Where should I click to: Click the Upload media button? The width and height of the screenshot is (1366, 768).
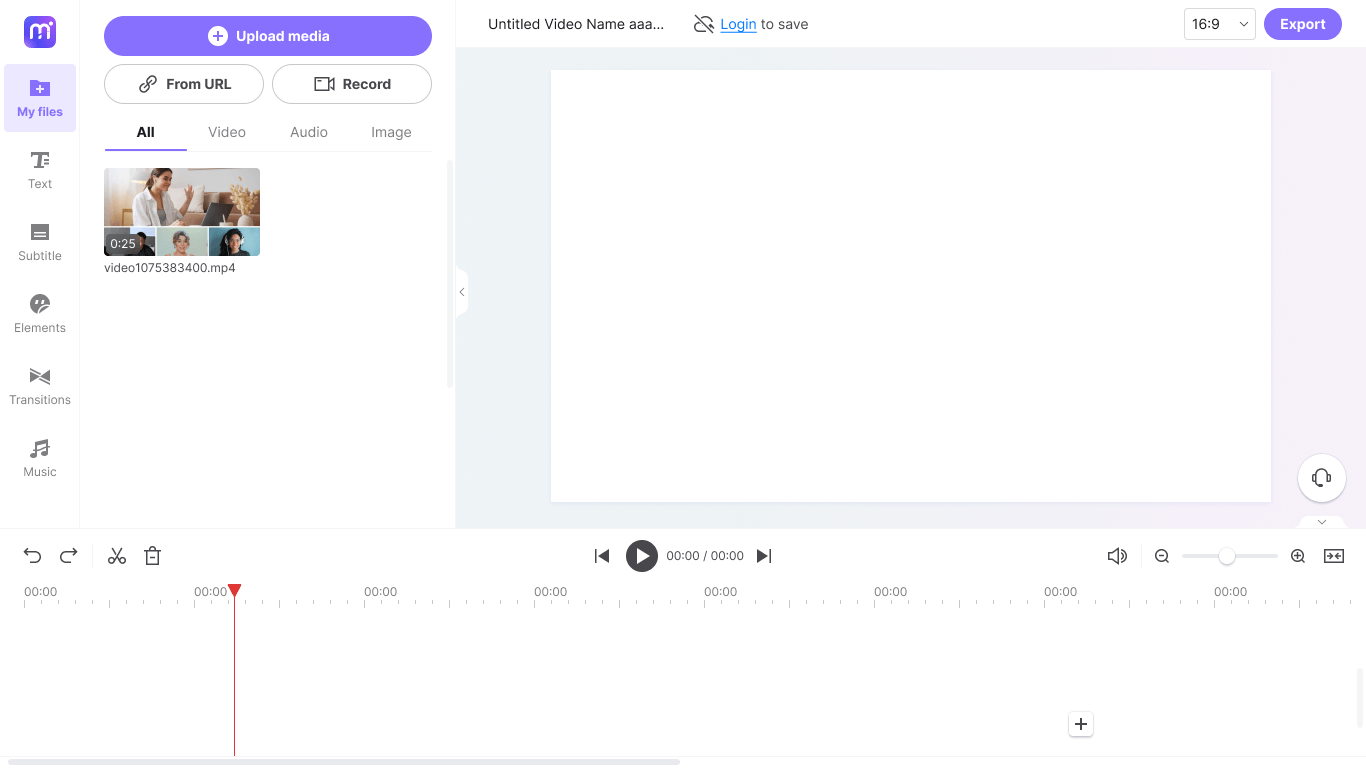click(x=268, y=36)
